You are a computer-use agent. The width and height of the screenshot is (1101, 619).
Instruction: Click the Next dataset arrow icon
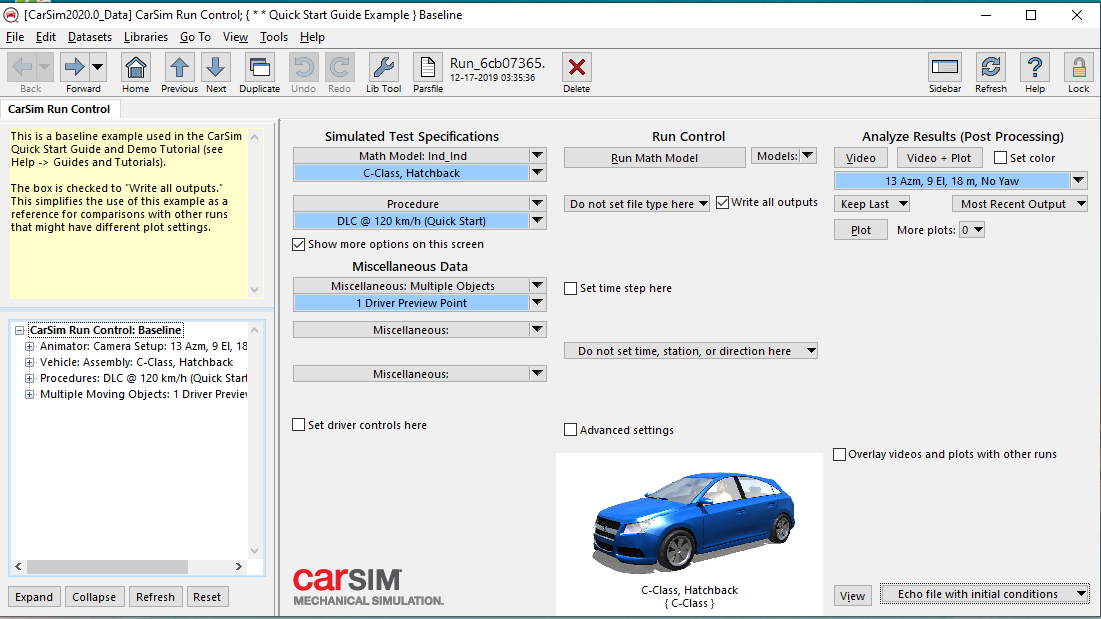[216, 68]
